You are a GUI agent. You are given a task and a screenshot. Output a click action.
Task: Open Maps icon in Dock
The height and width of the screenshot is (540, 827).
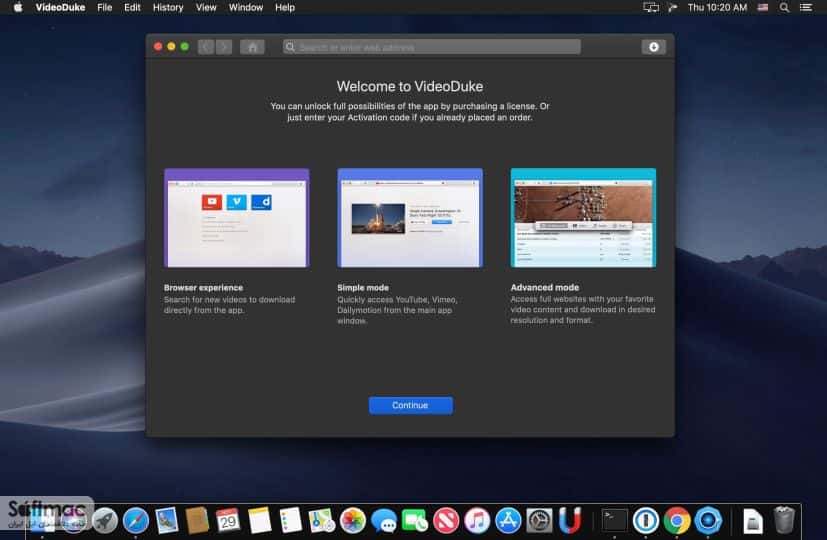[x=321, y=520]
